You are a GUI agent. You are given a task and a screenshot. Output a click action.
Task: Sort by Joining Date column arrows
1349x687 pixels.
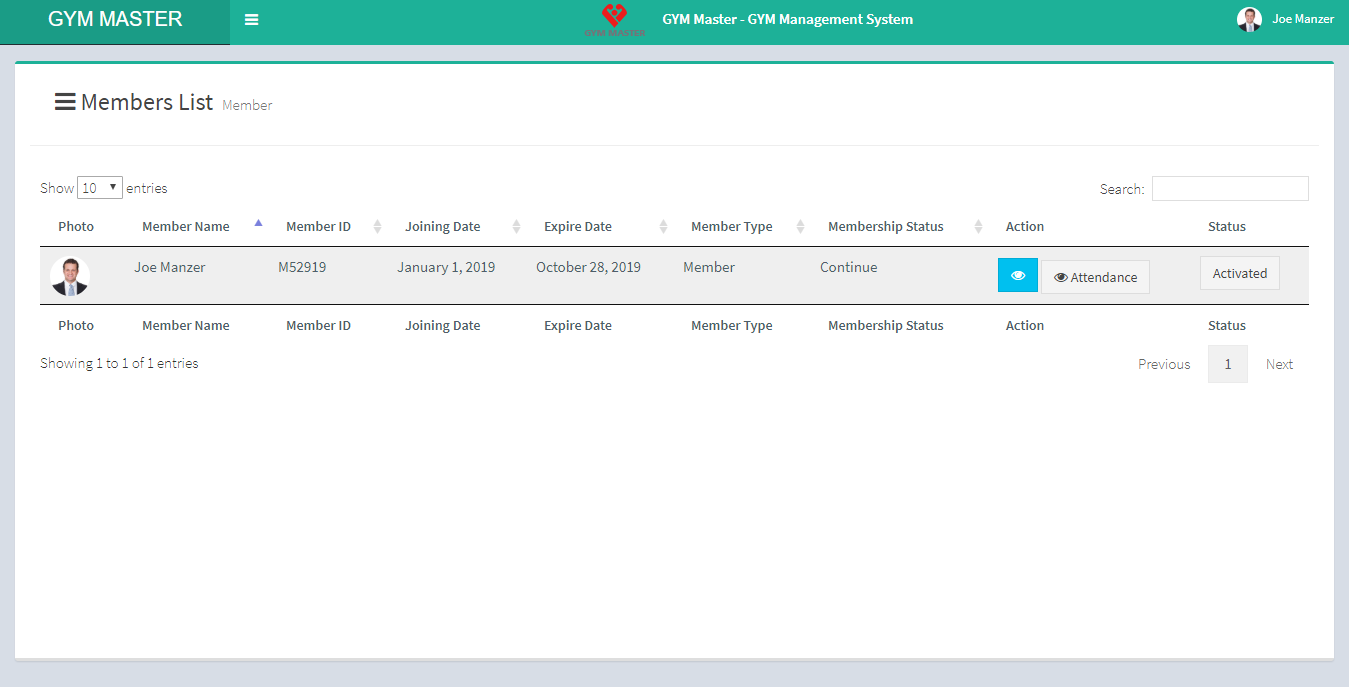(516, 227)
